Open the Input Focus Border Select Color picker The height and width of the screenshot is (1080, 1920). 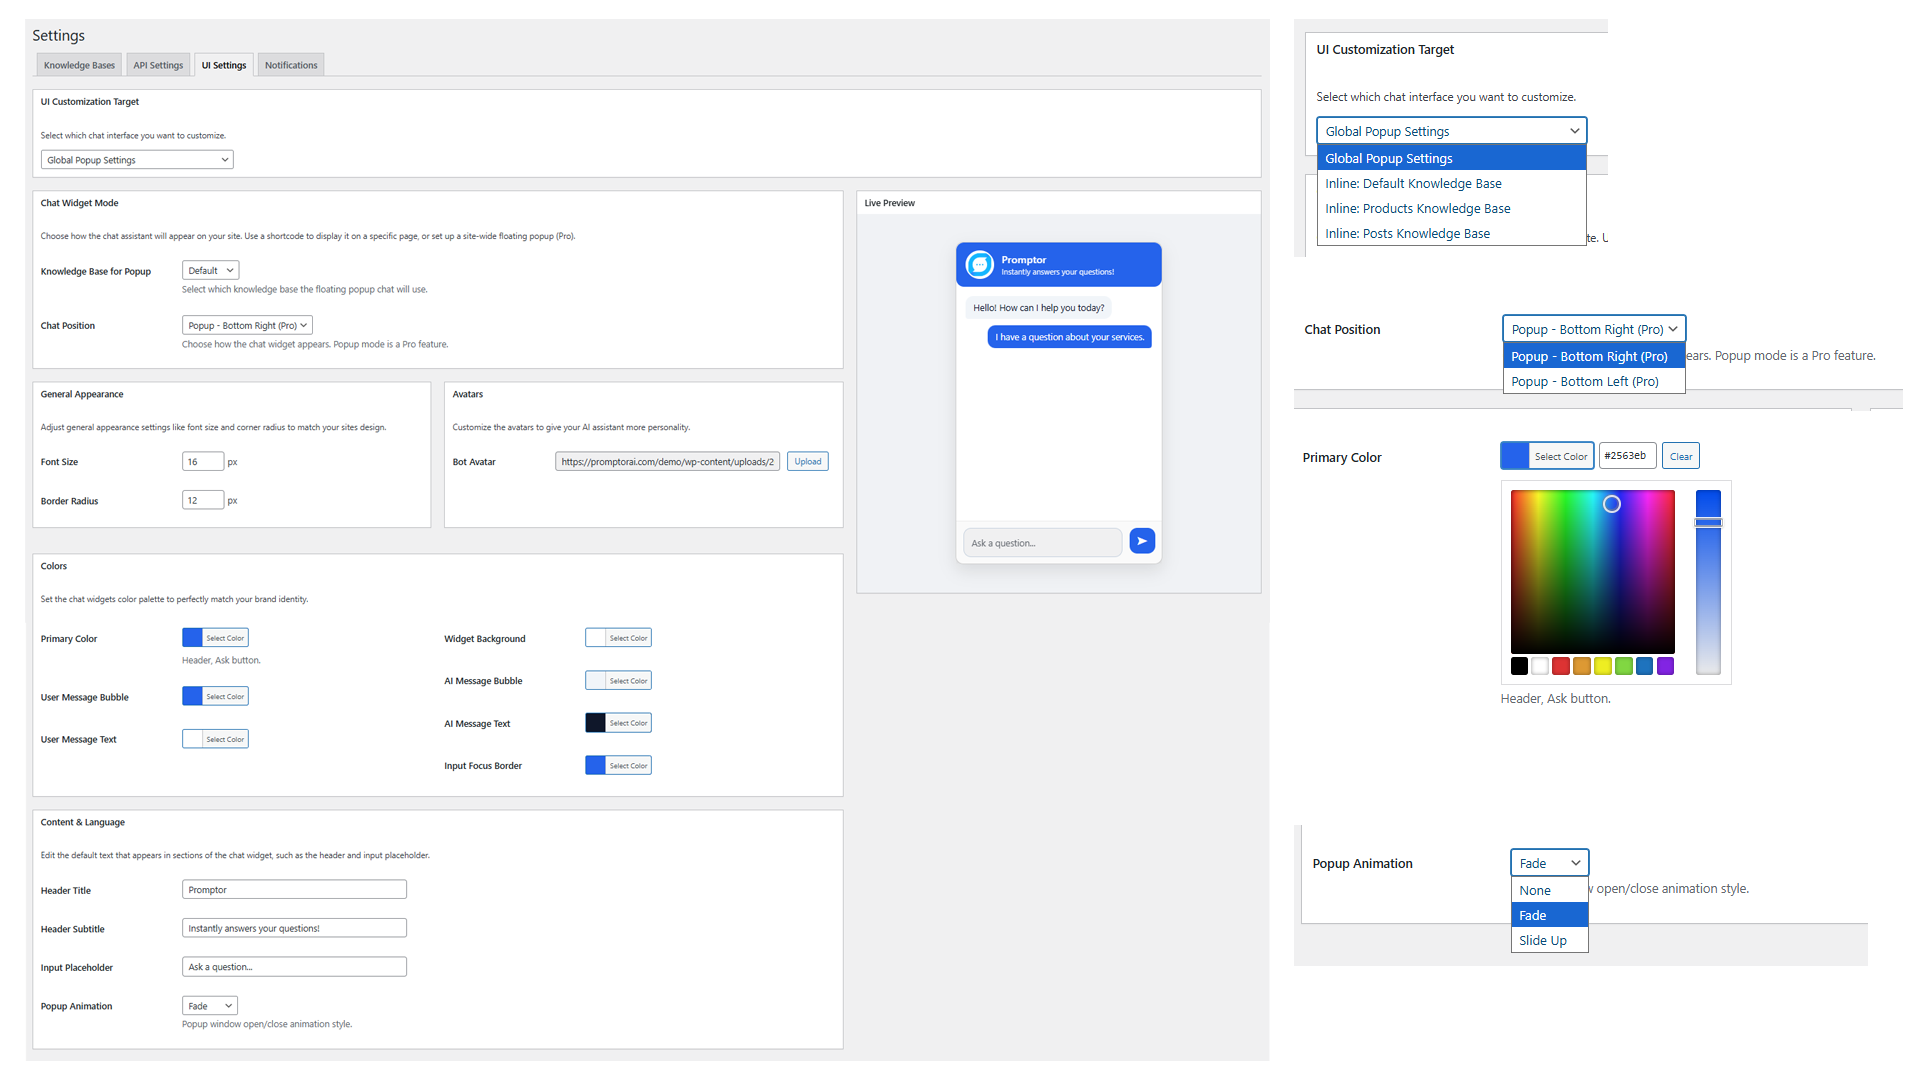[618, 766]
